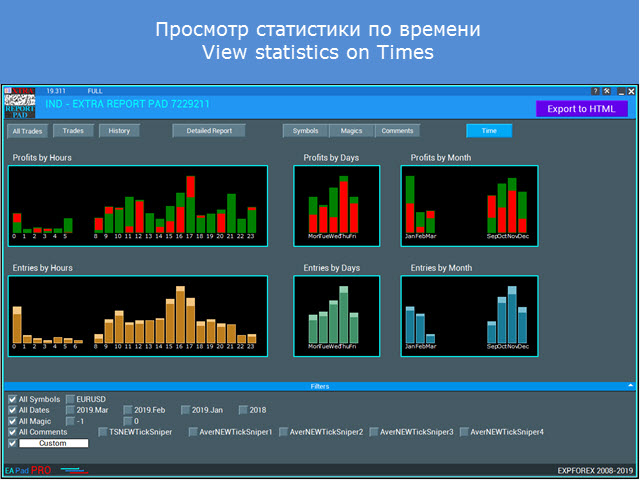Enable the 2019.Jan date filter
The width and height of the screenshot is (640, 480).
(x=185, y=410)
